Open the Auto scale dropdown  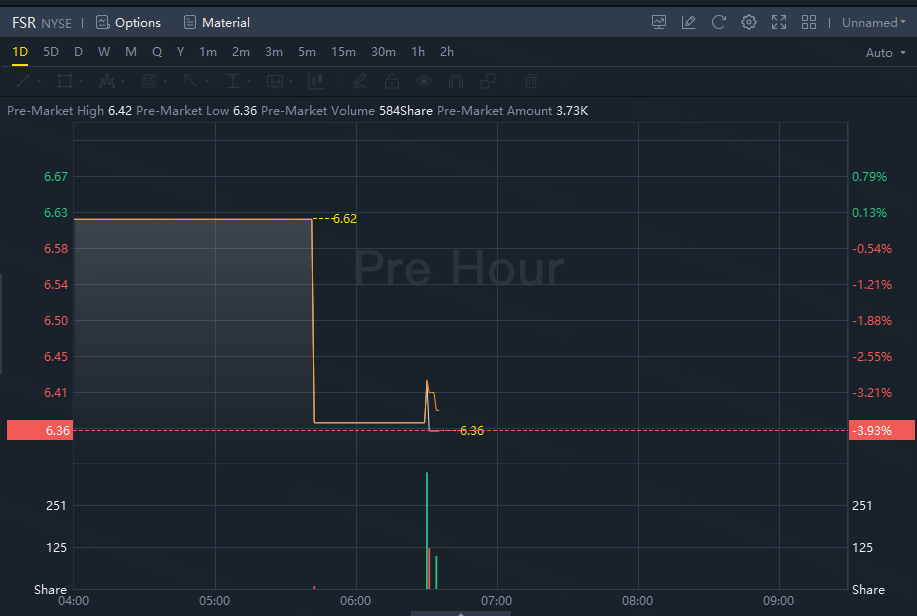(x=885, y=53)
